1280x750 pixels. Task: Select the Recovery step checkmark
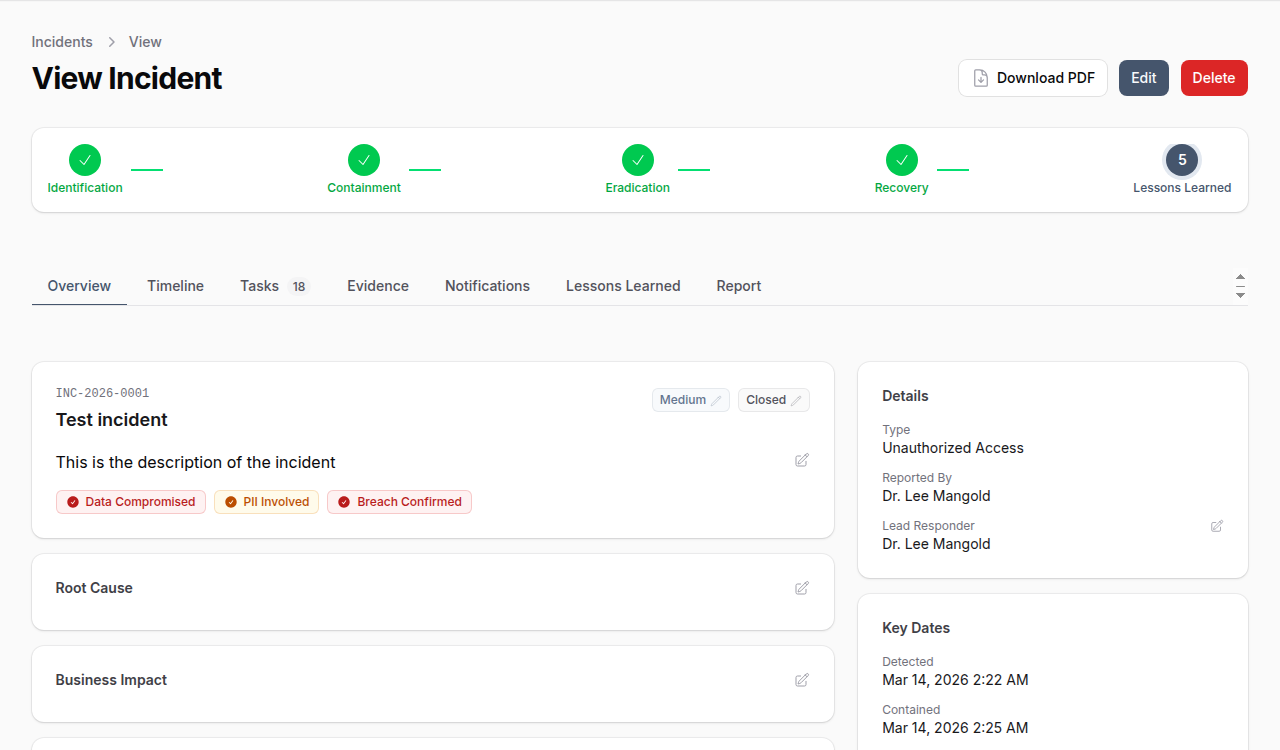pos(902,160)
